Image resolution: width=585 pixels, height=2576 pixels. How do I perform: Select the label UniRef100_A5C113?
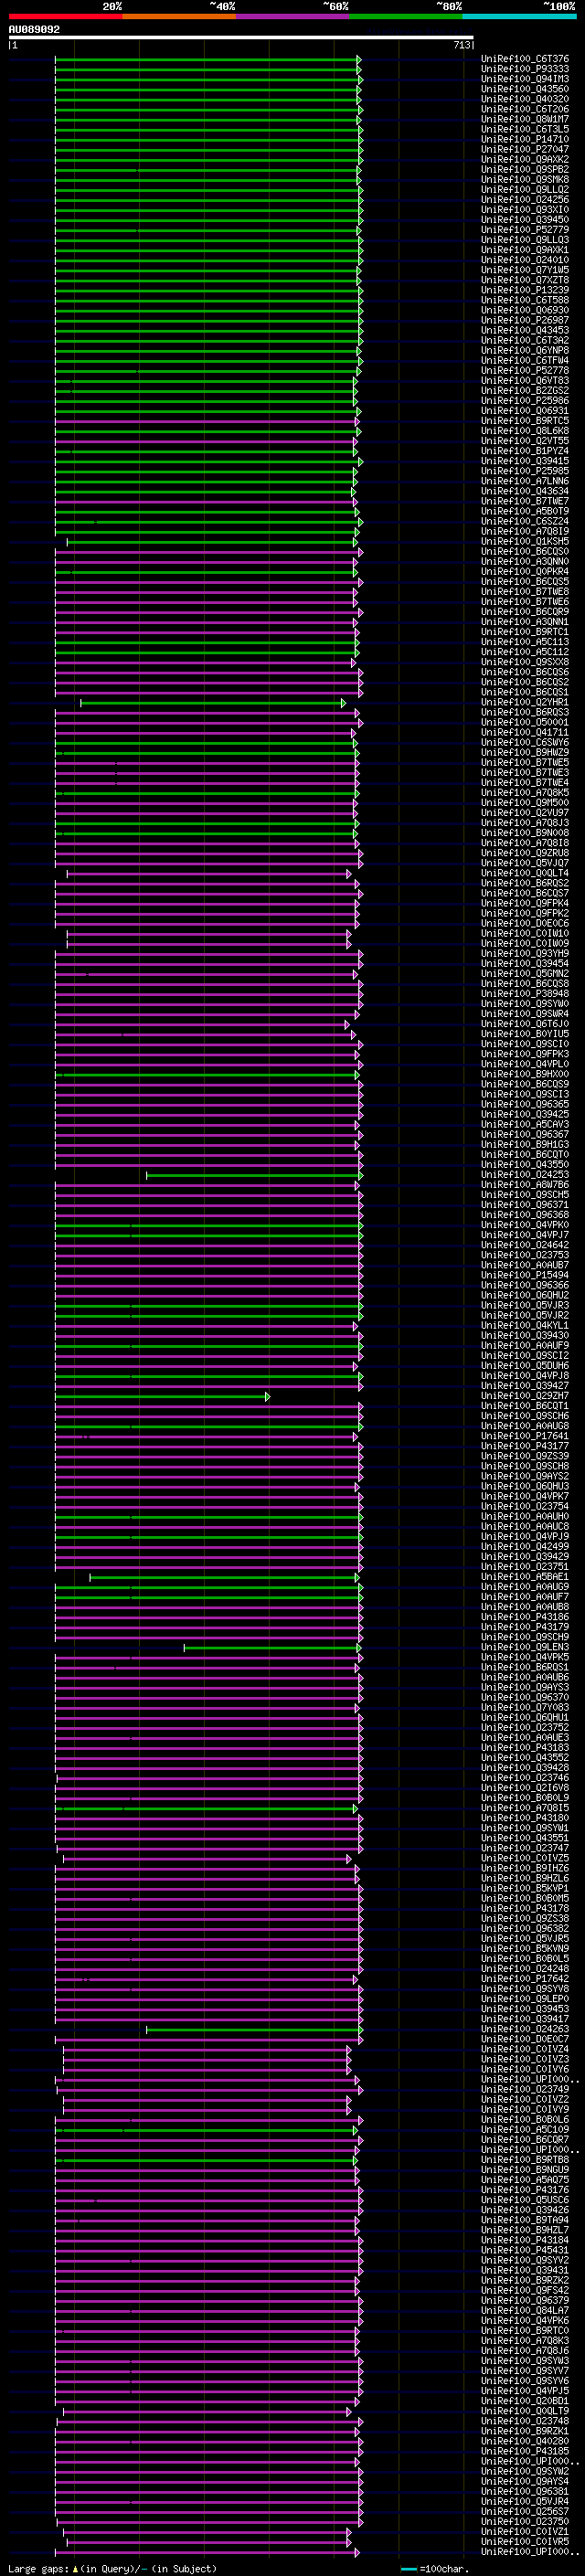click(x=525, y=642)
